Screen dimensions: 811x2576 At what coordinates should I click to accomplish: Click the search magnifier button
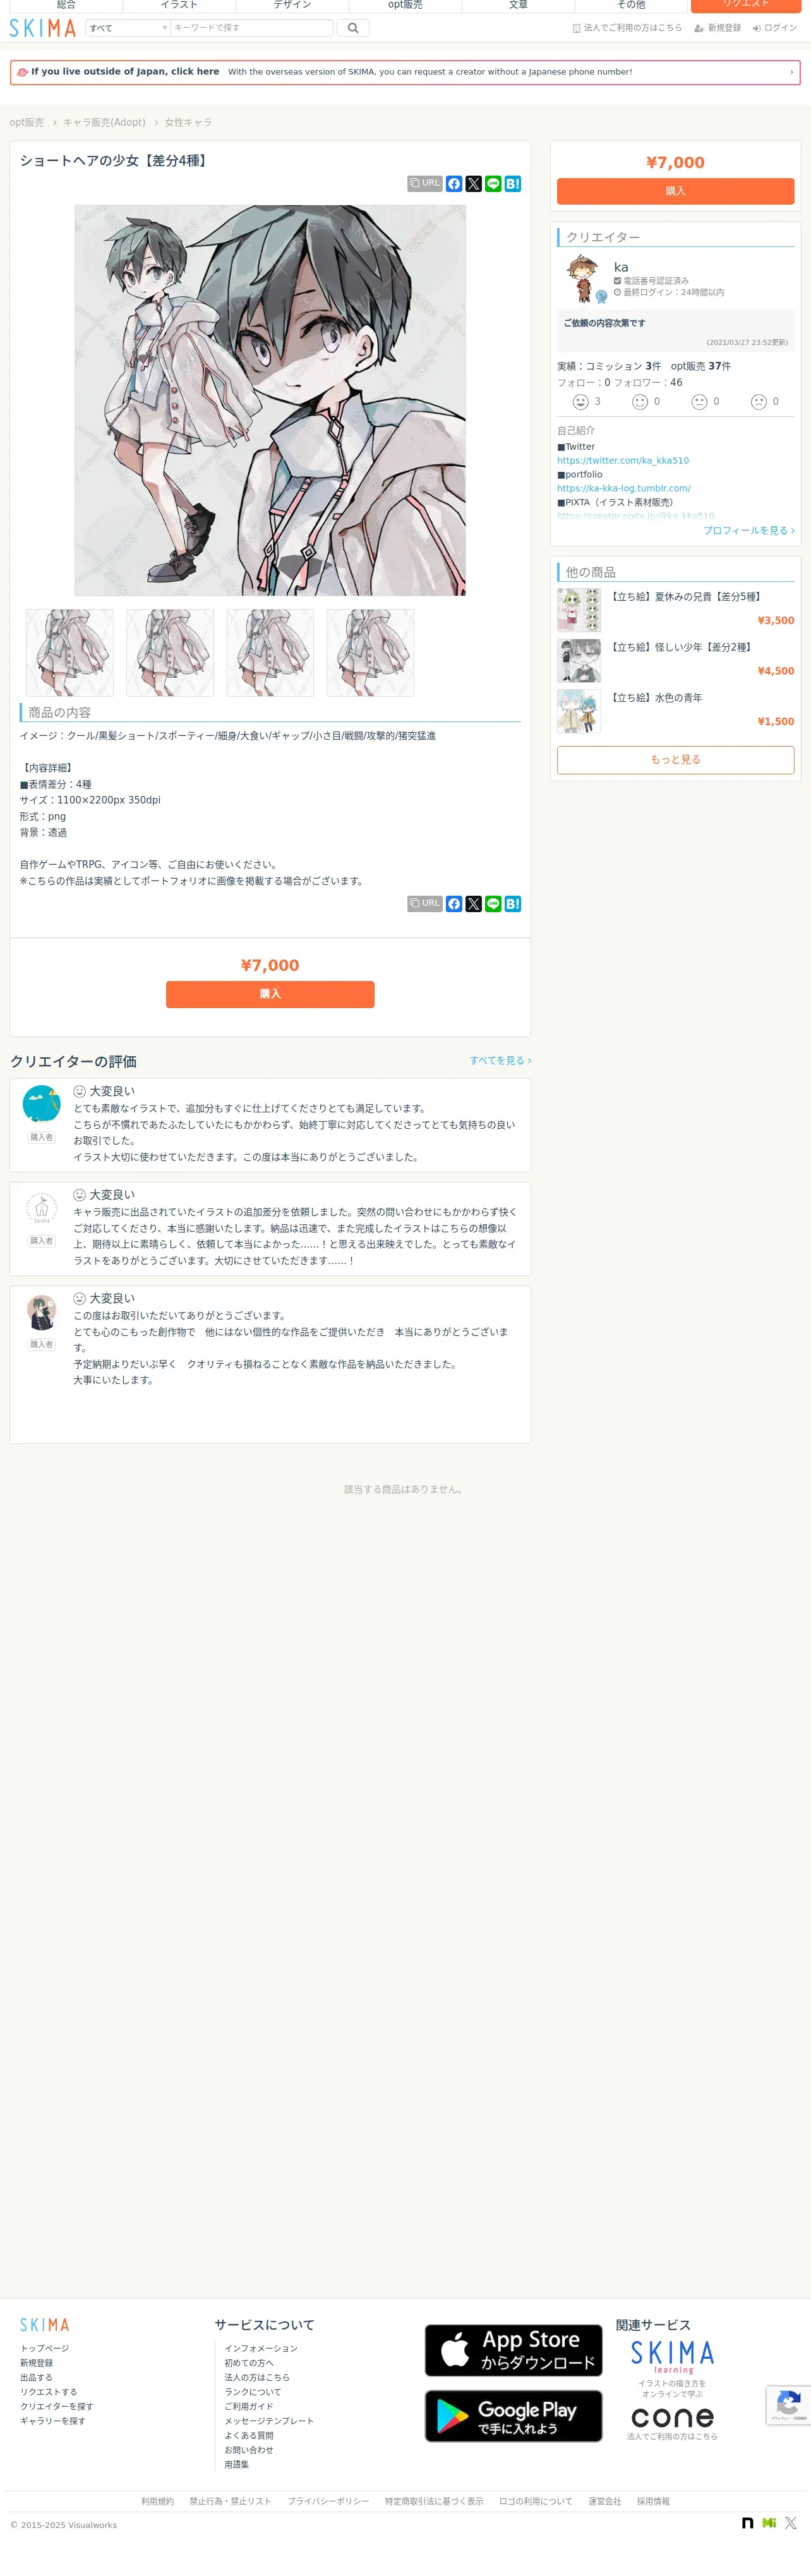pyautogui.click(x=353, y=28)
